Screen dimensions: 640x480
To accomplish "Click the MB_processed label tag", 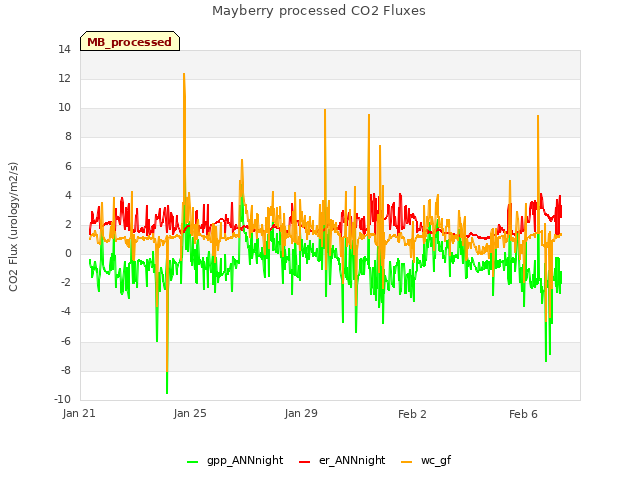I will [x=130, y=41].
